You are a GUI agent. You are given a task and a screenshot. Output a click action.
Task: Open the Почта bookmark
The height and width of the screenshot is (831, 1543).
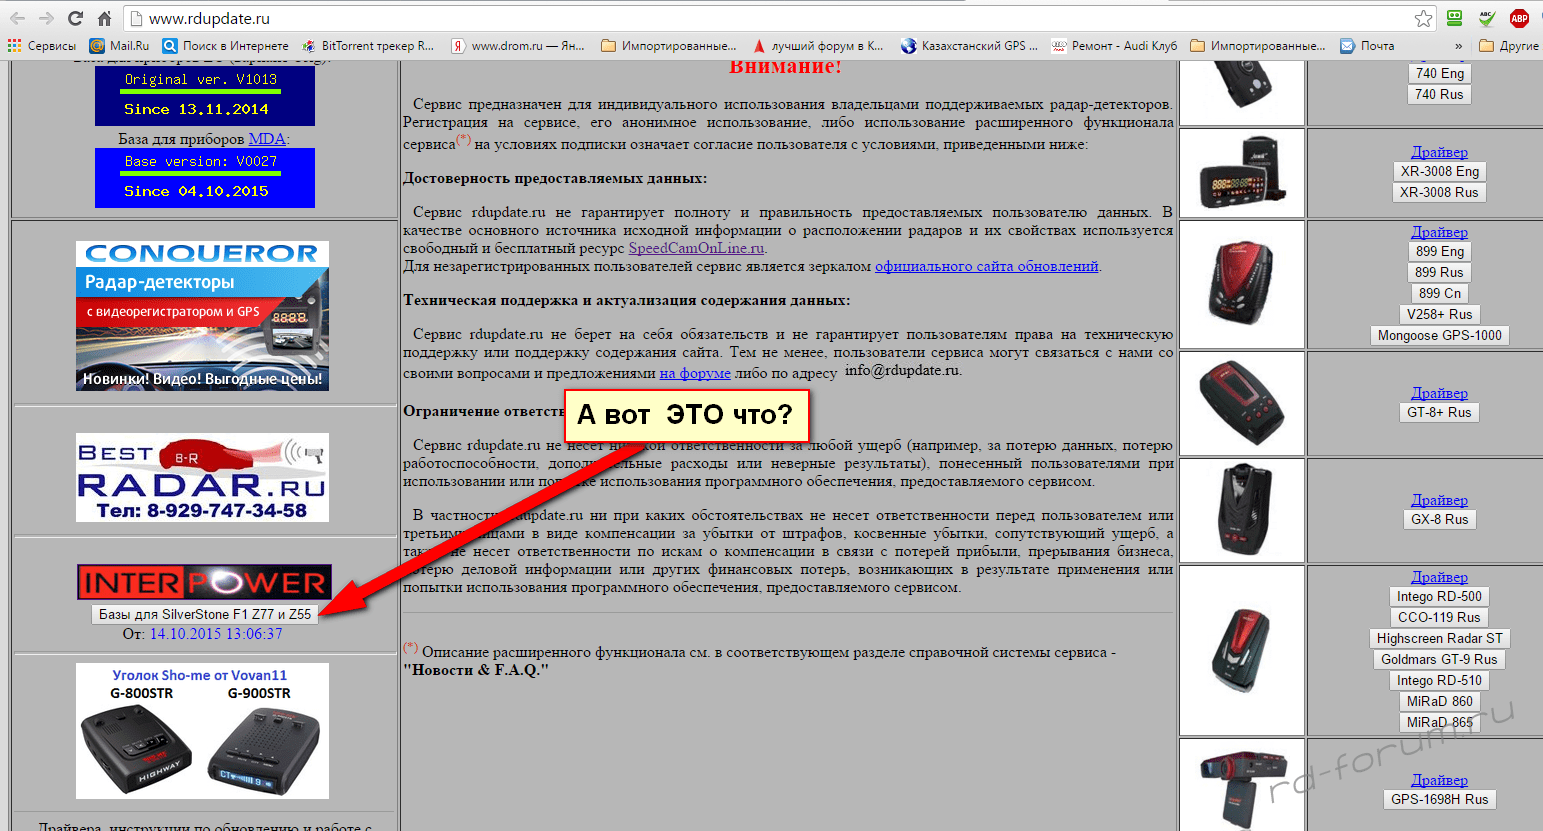1367,46
